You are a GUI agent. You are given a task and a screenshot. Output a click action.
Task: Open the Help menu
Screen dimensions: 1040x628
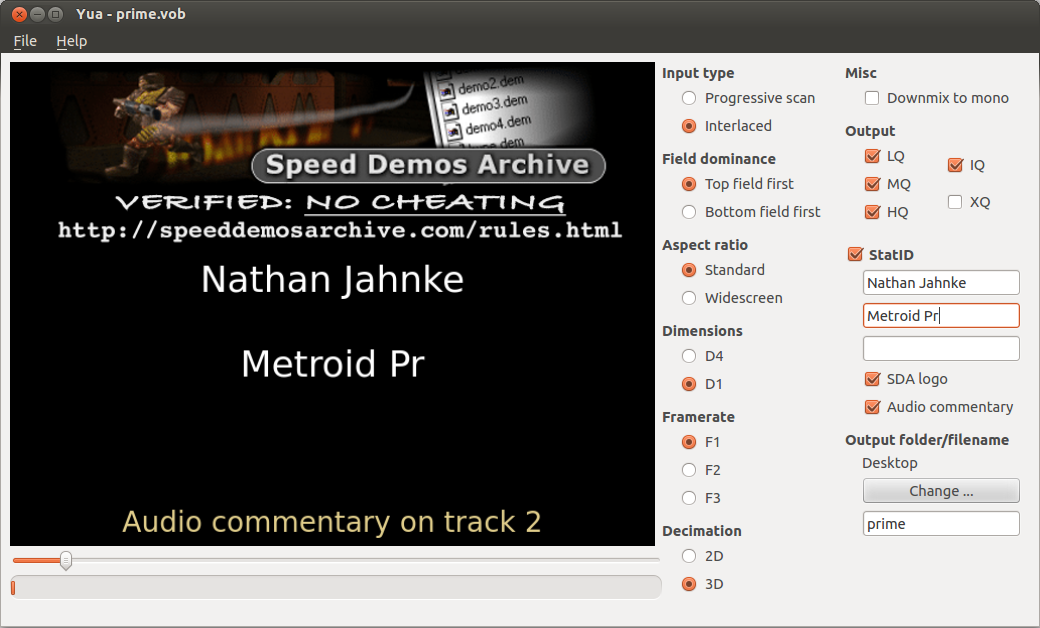tap(72, 41)
